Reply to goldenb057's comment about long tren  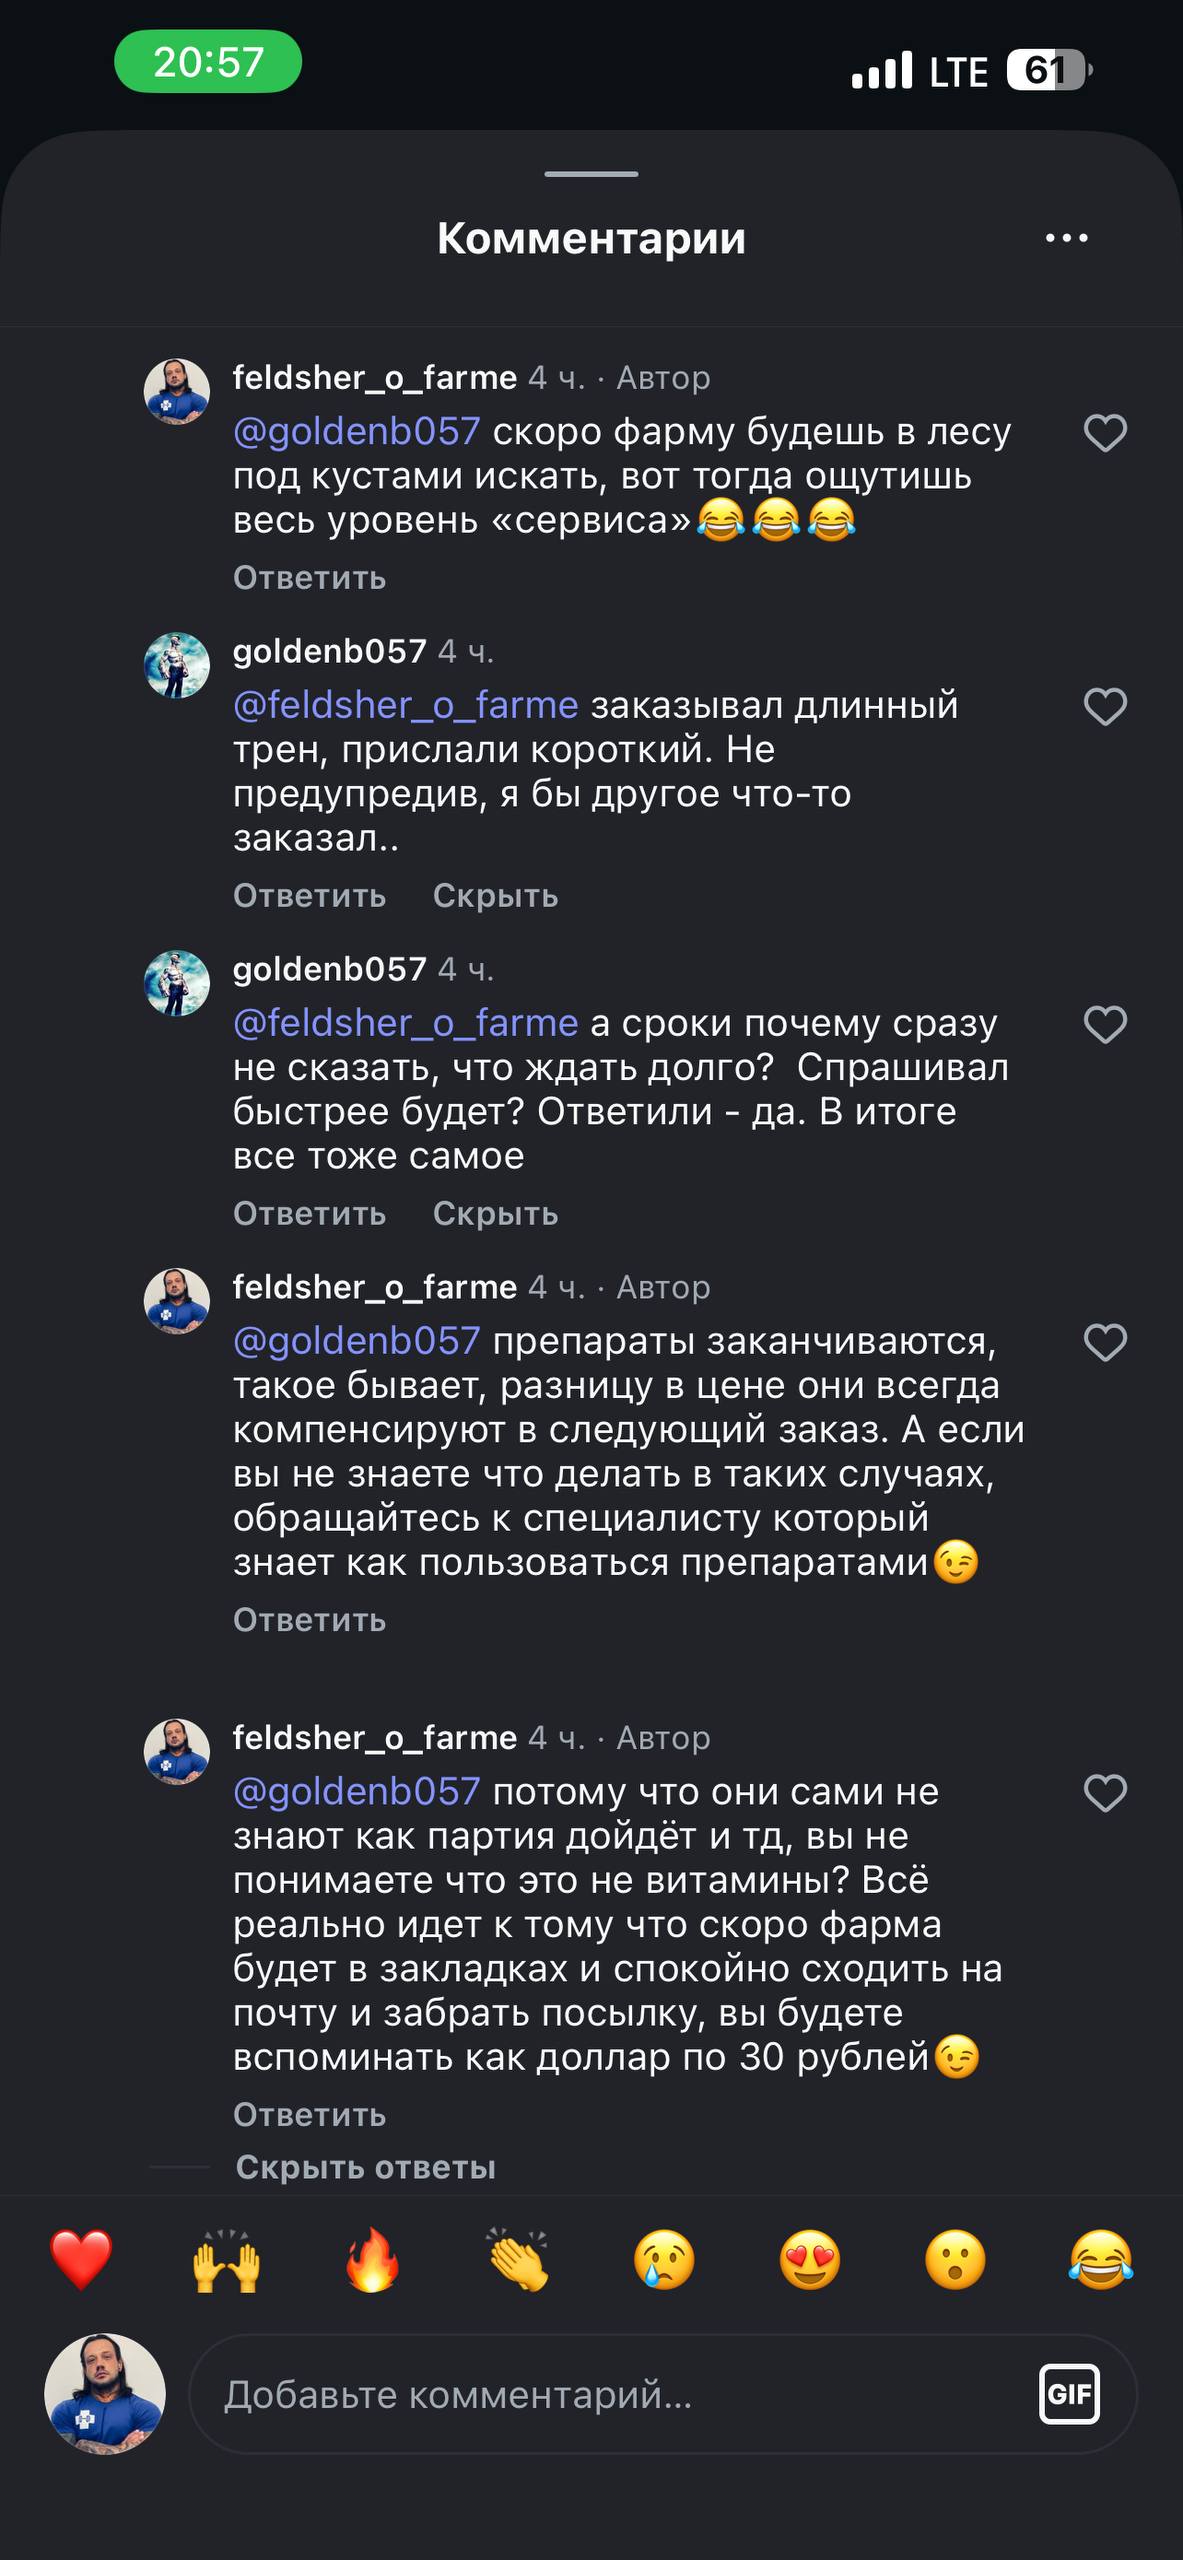point(309,895)
